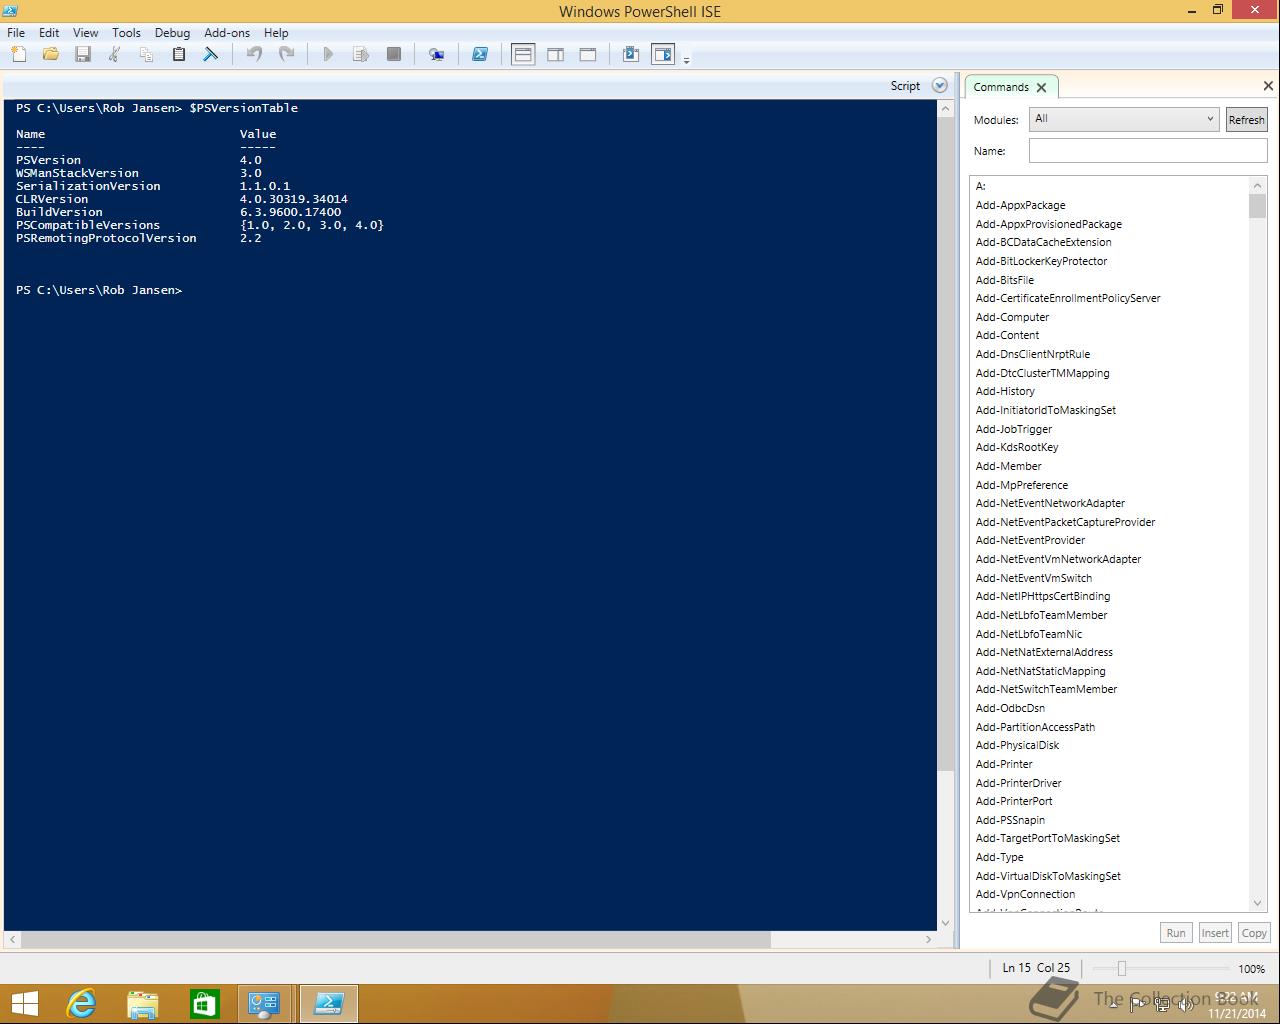Open Windows Start button

[24, 1004]
